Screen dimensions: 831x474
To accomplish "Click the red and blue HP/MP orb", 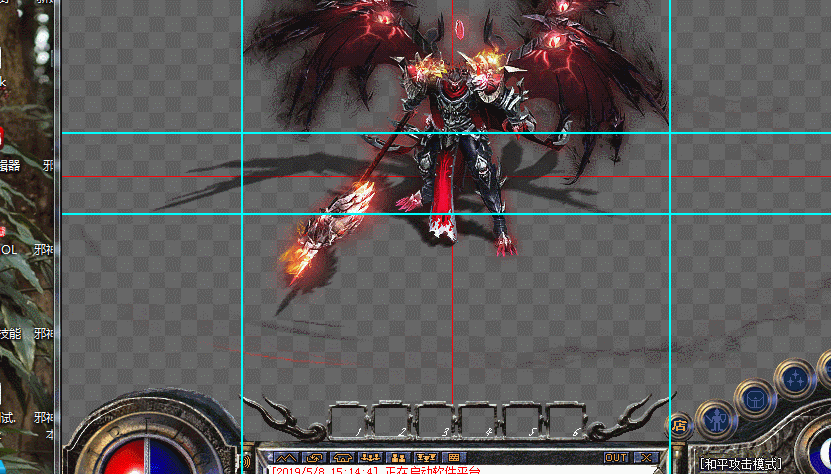I will tap(145, 456).
